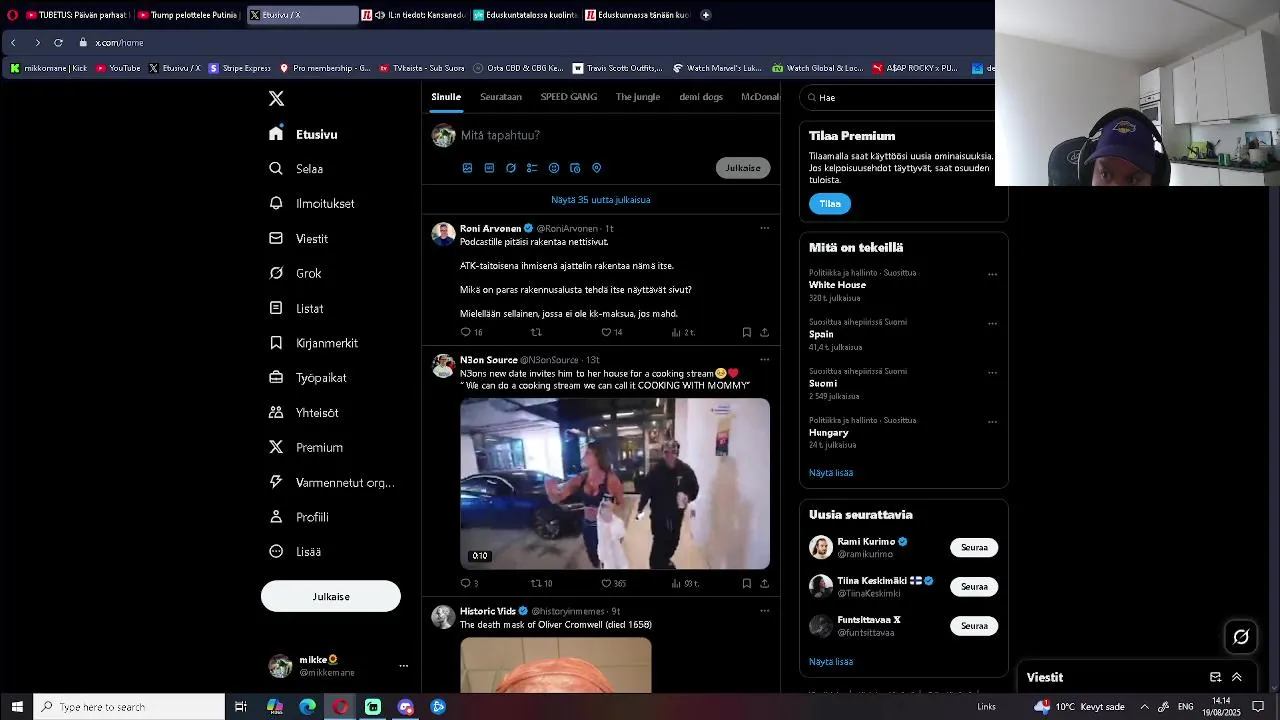The width and height of the screenshot is (1280, 720).
Task: Click grey Julkaise button in composer
Action: 743,168
